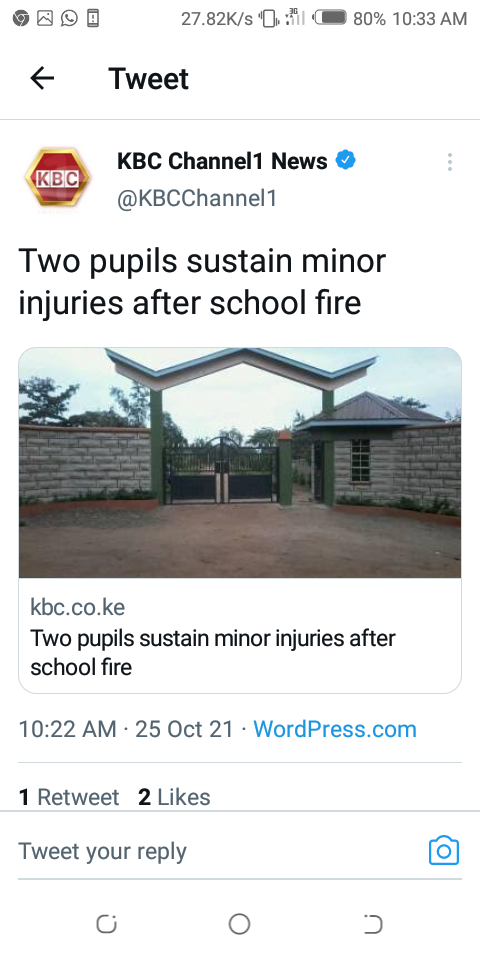This screenshot has width=480, height=960.
Task: Open the school gate article image
Action: [240, 463]
